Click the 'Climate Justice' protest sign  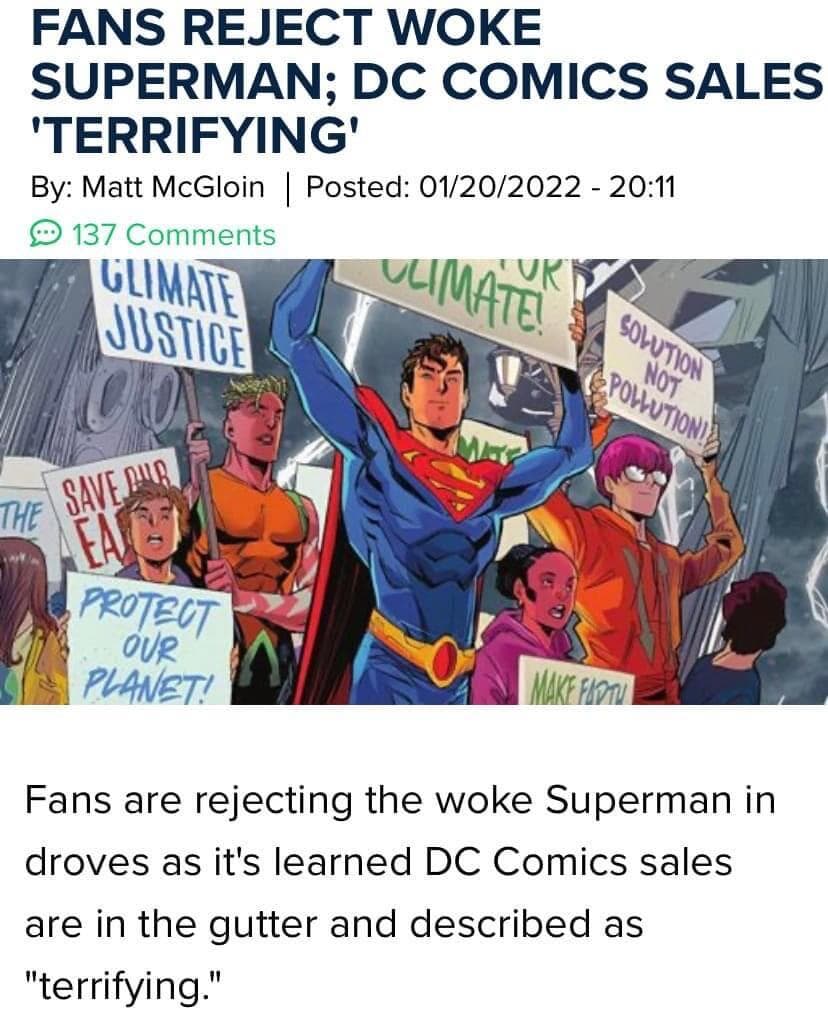[x=173, y=312]
